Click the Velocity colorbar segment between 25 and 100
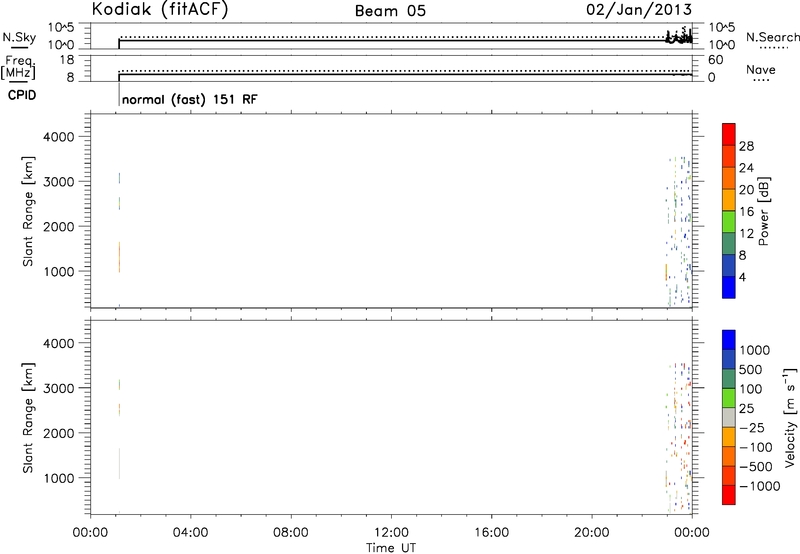The height and width of the screenshot is (554, 800). pyautogui.click(x=729, y=398)
